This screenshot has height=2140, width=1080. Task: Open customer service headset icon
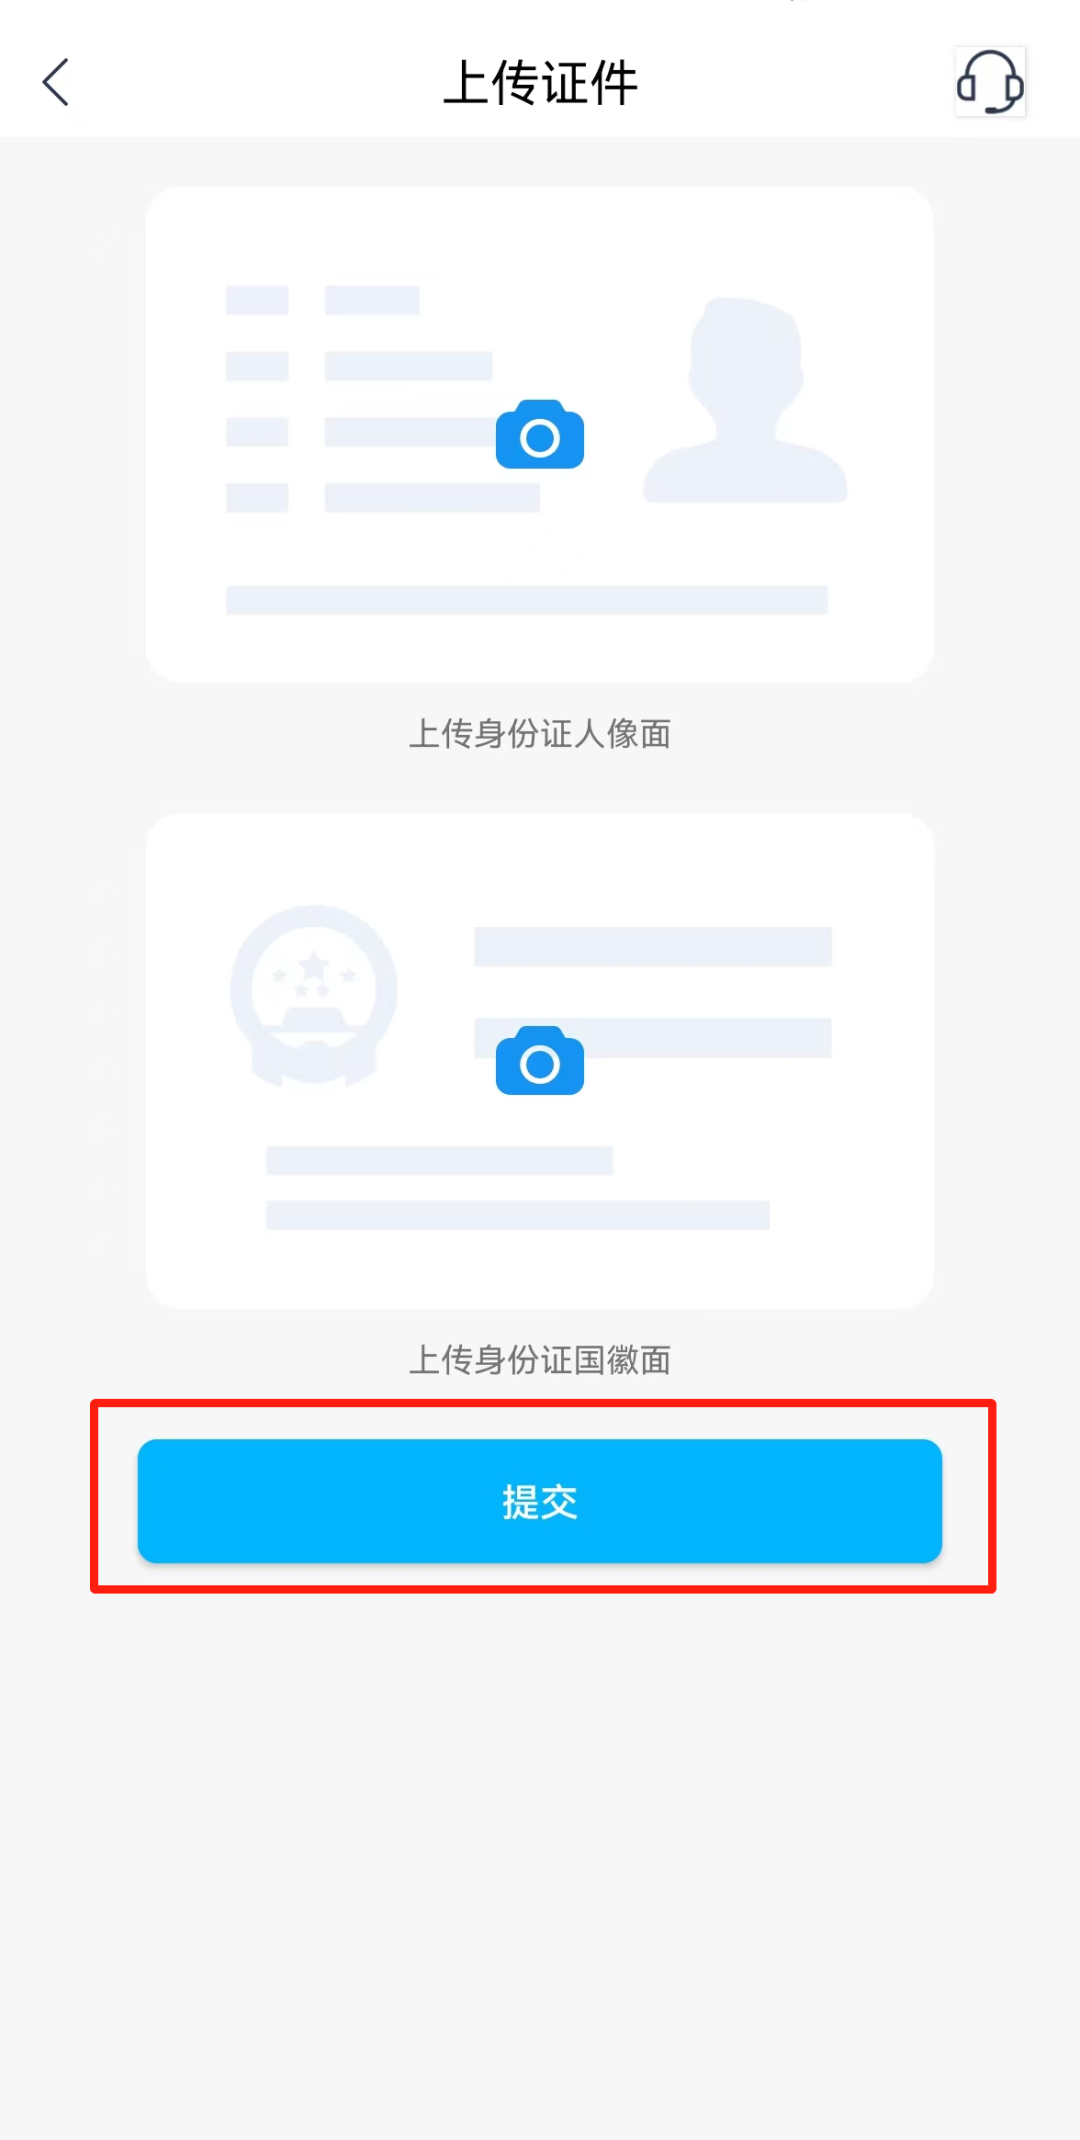(990, 82)
